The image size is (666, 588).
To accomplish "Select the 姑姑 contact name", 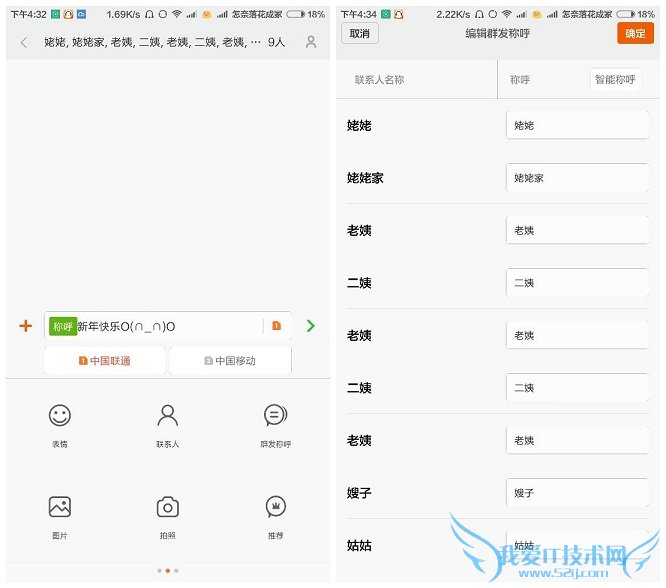I will 359,546.
